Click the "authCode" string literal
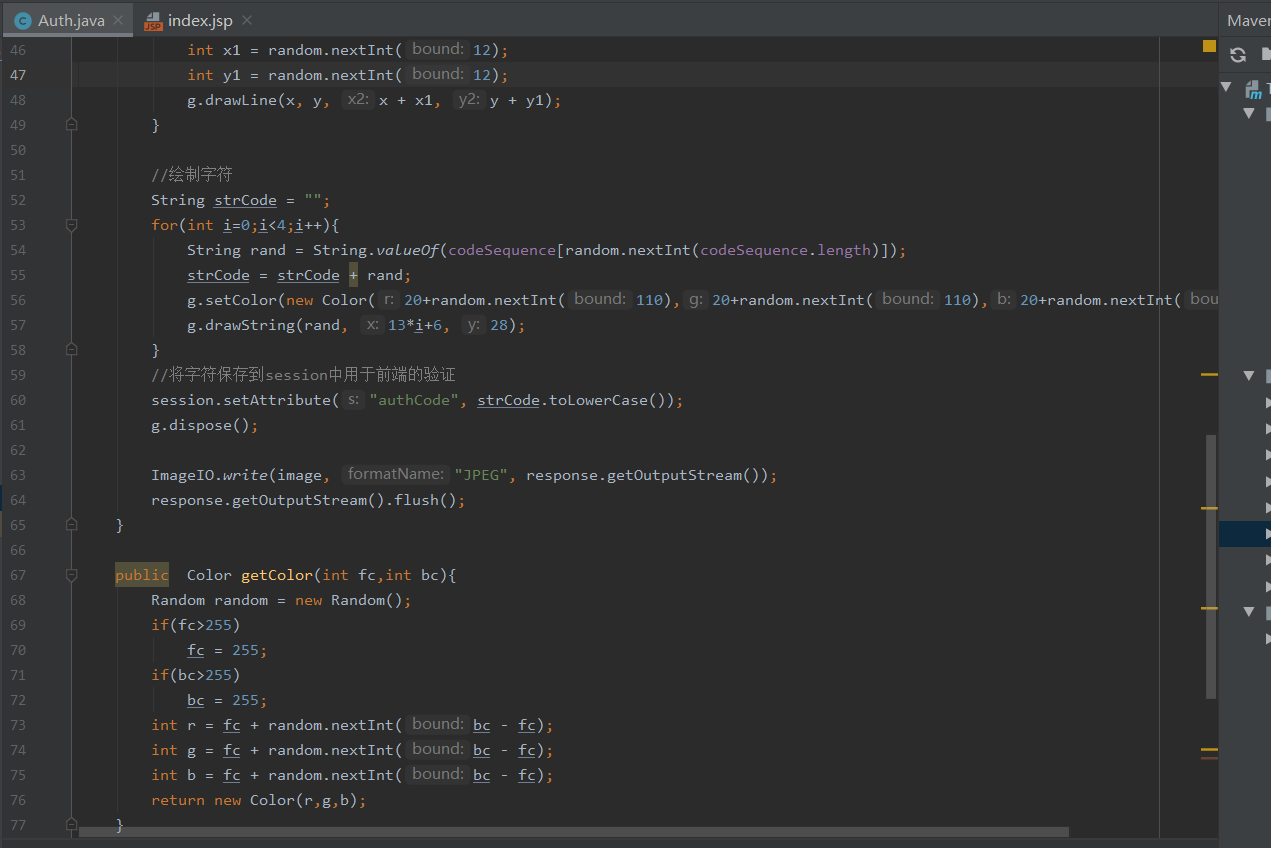This screenshot has width=1271, height=848. coord(414,400)
